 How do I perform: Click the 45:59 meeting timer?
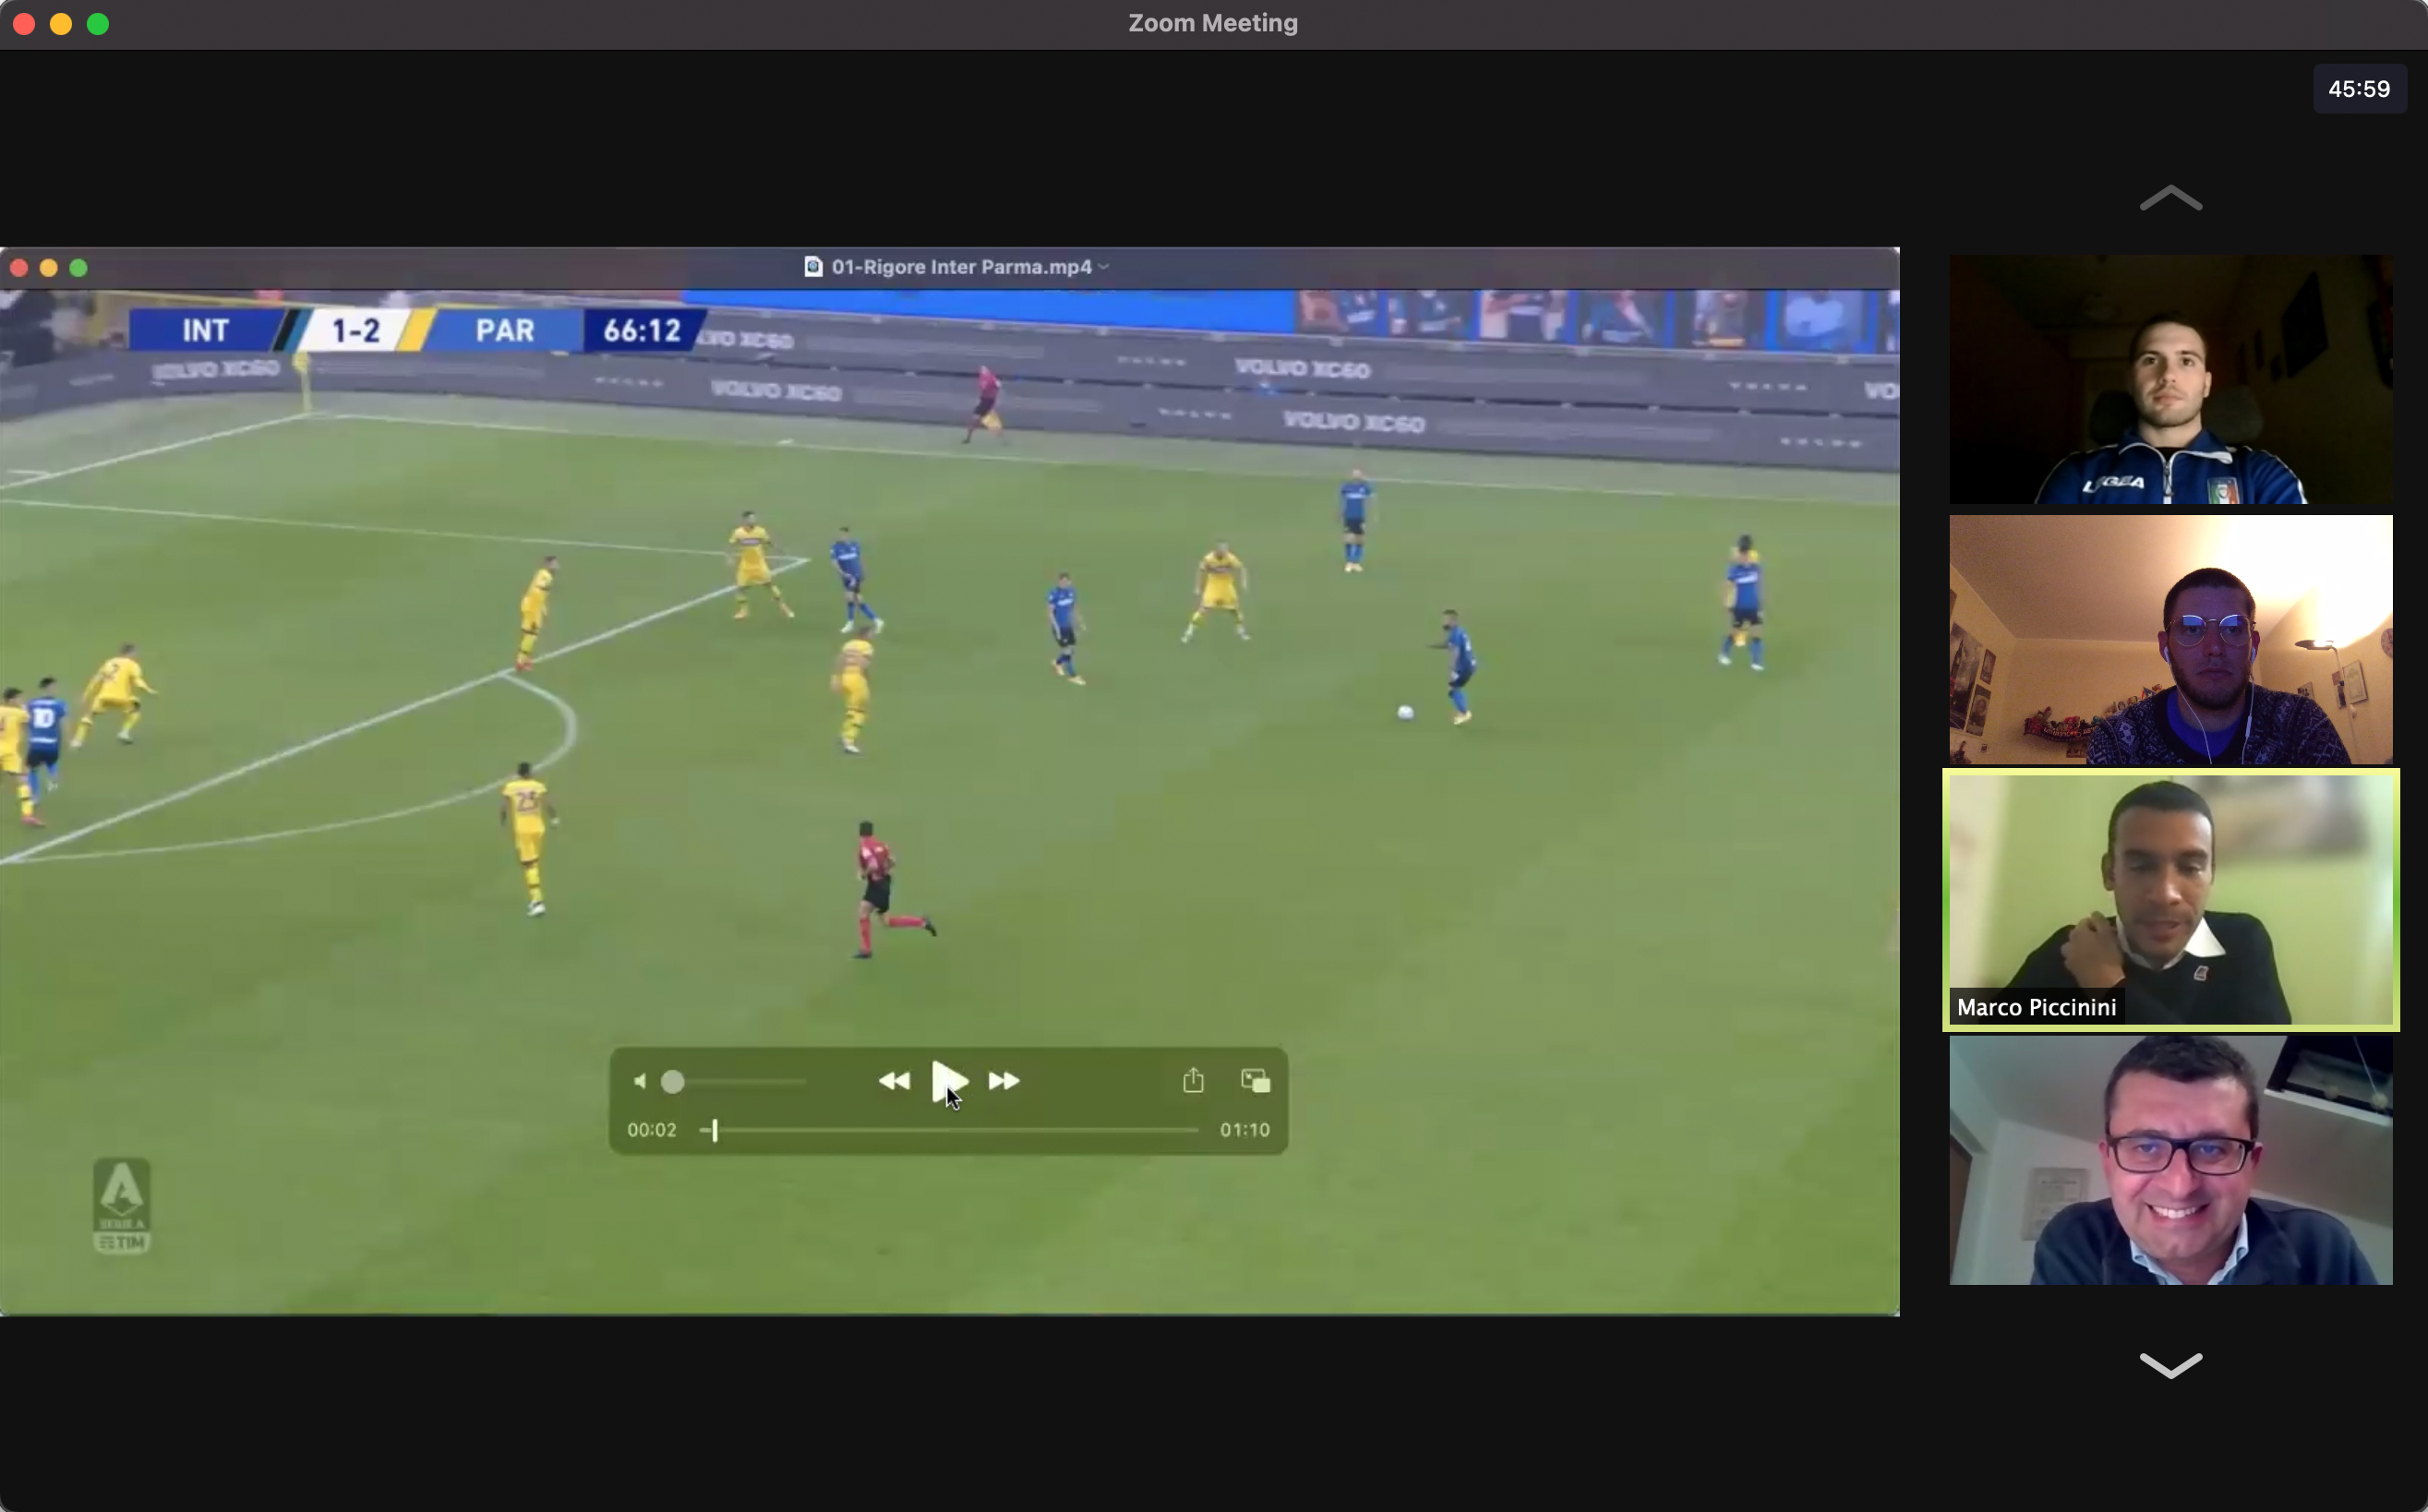(x=2359, y=89)
